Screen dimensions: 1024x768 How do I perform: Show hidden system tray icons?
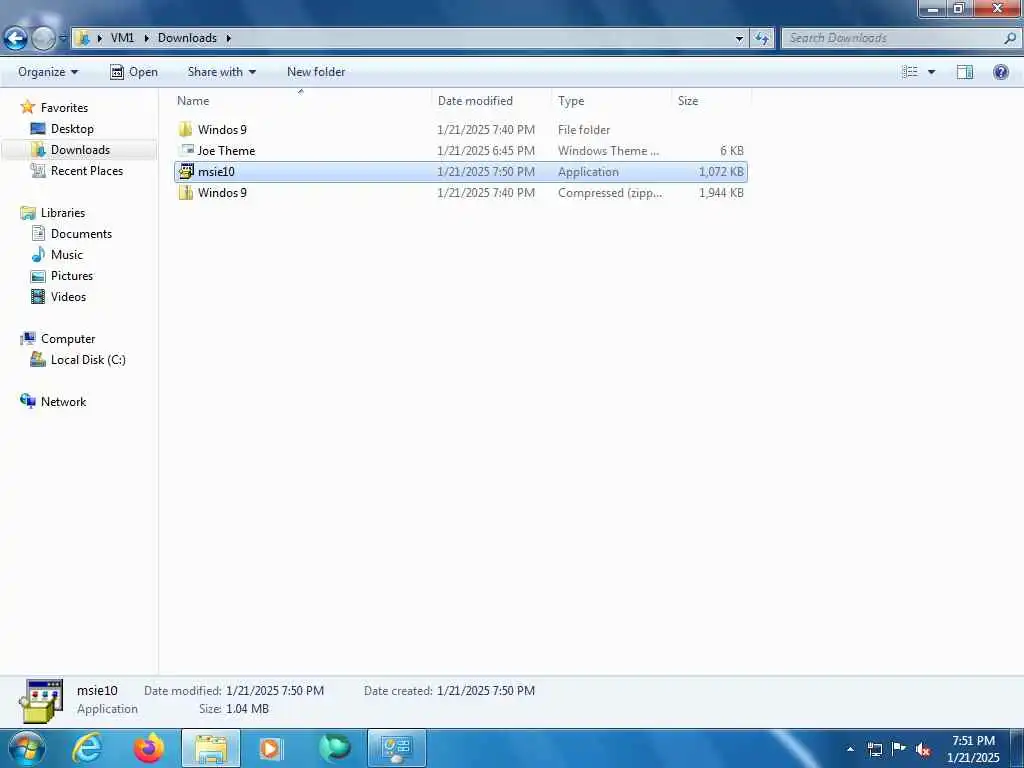click(850, 749)
